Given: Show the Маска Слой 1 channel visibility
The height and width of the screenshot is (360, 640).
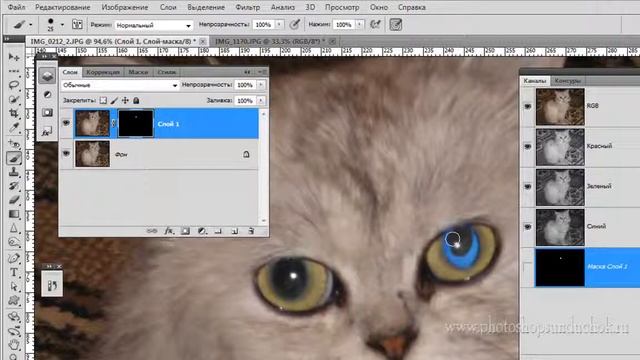Looking at the screenshot, I should click(x=528, y=267).
